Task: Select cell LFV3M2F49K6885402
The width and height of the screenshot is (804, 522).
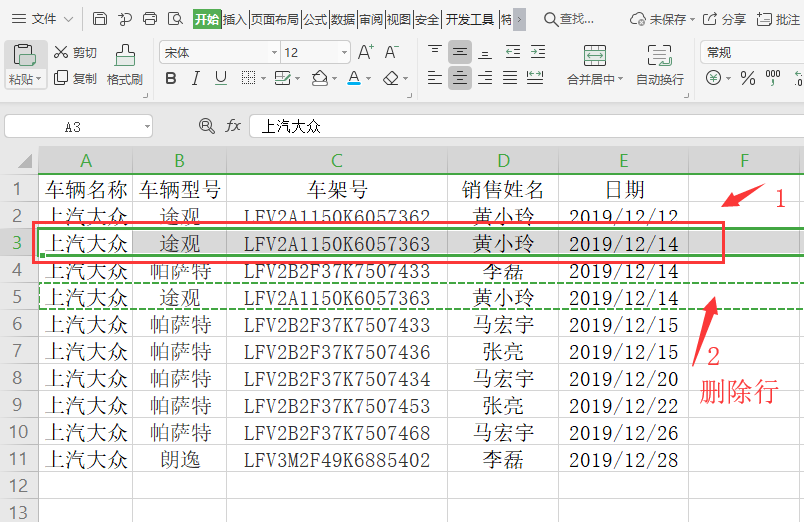Action: (x=337, y=459)
